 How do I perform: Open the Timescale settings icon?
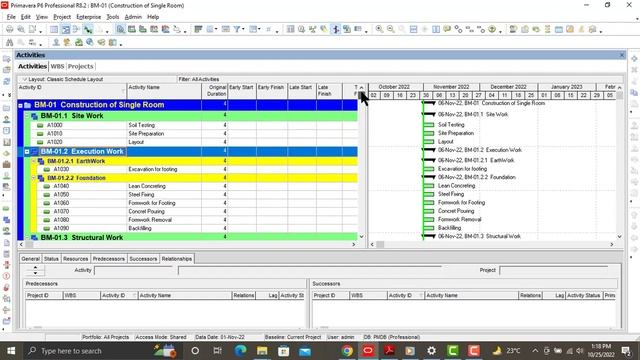click(226, 29)
